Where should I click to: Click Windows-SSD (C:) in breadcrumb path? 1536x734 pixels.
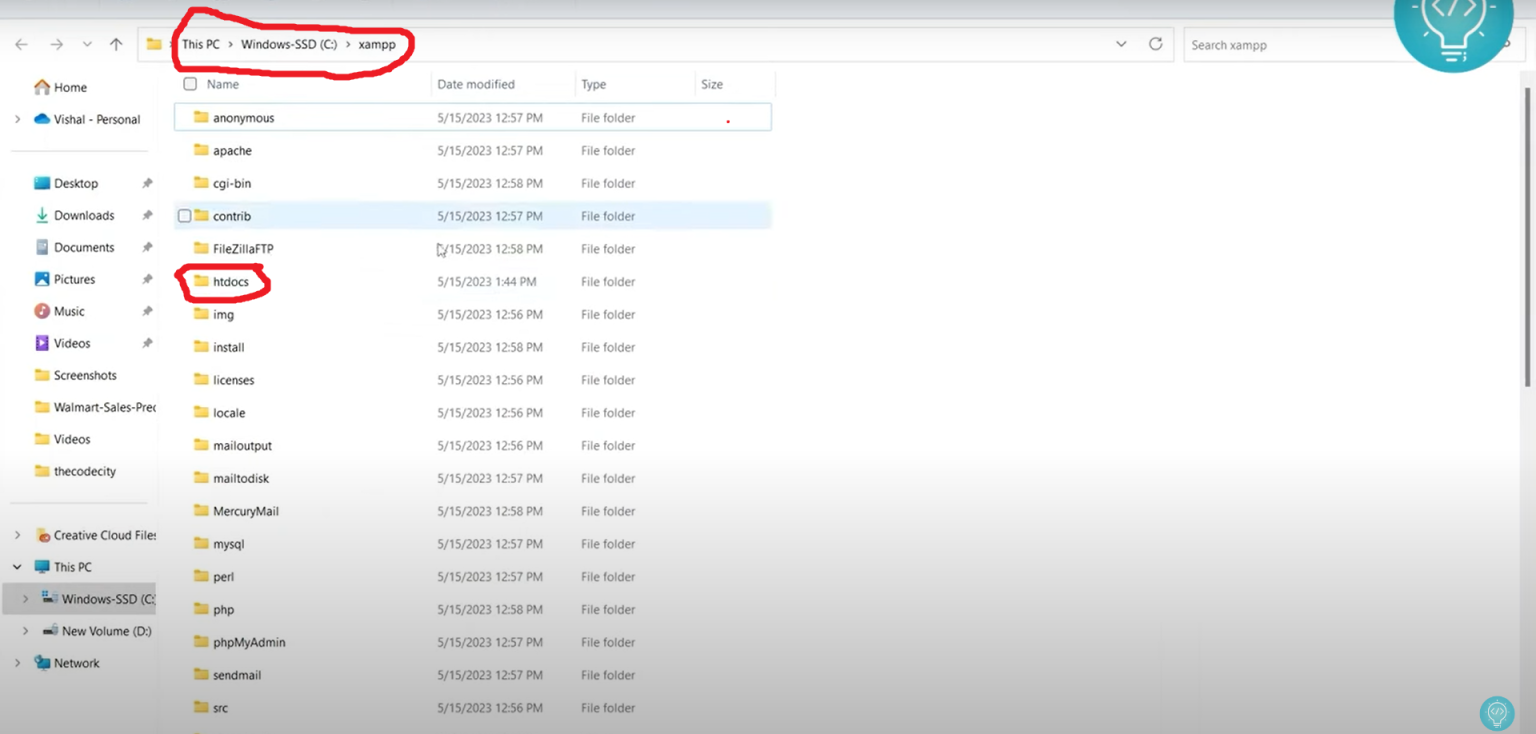click(x=289, y=44)
